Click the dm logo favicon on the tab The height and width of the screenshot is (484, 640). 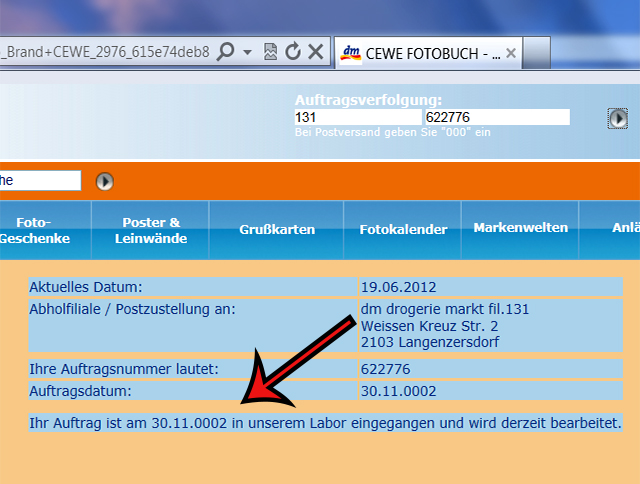[351, 53]
